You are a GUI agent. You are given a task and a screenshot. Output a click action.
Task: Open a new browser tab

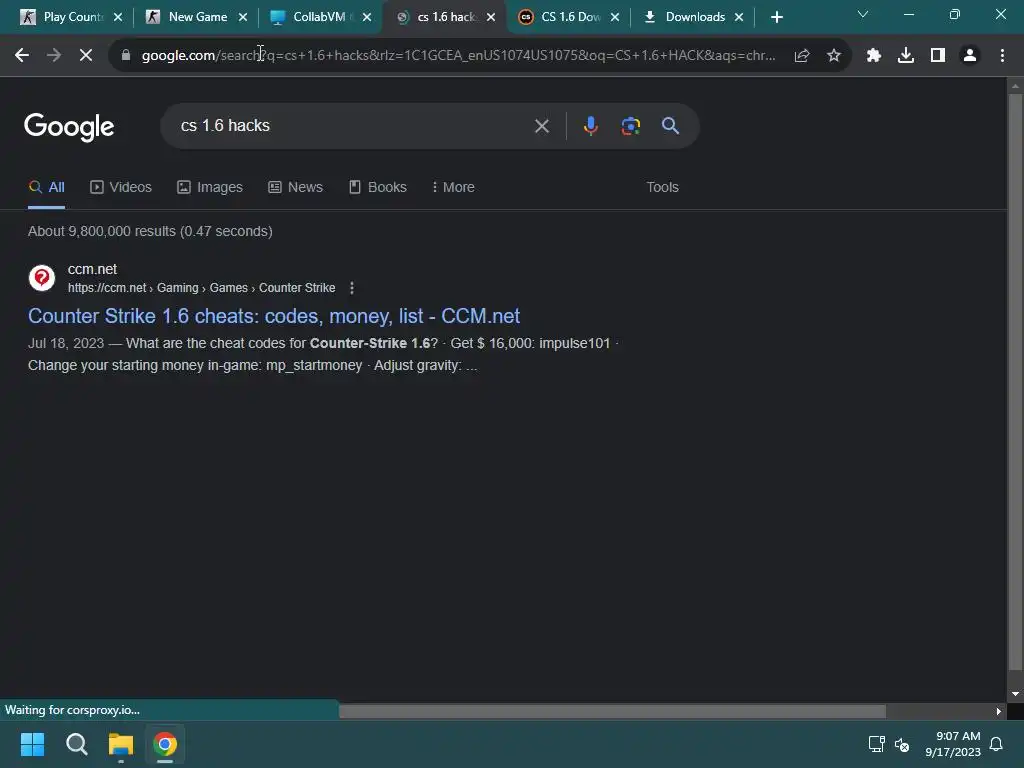click(x=776, y=17)
